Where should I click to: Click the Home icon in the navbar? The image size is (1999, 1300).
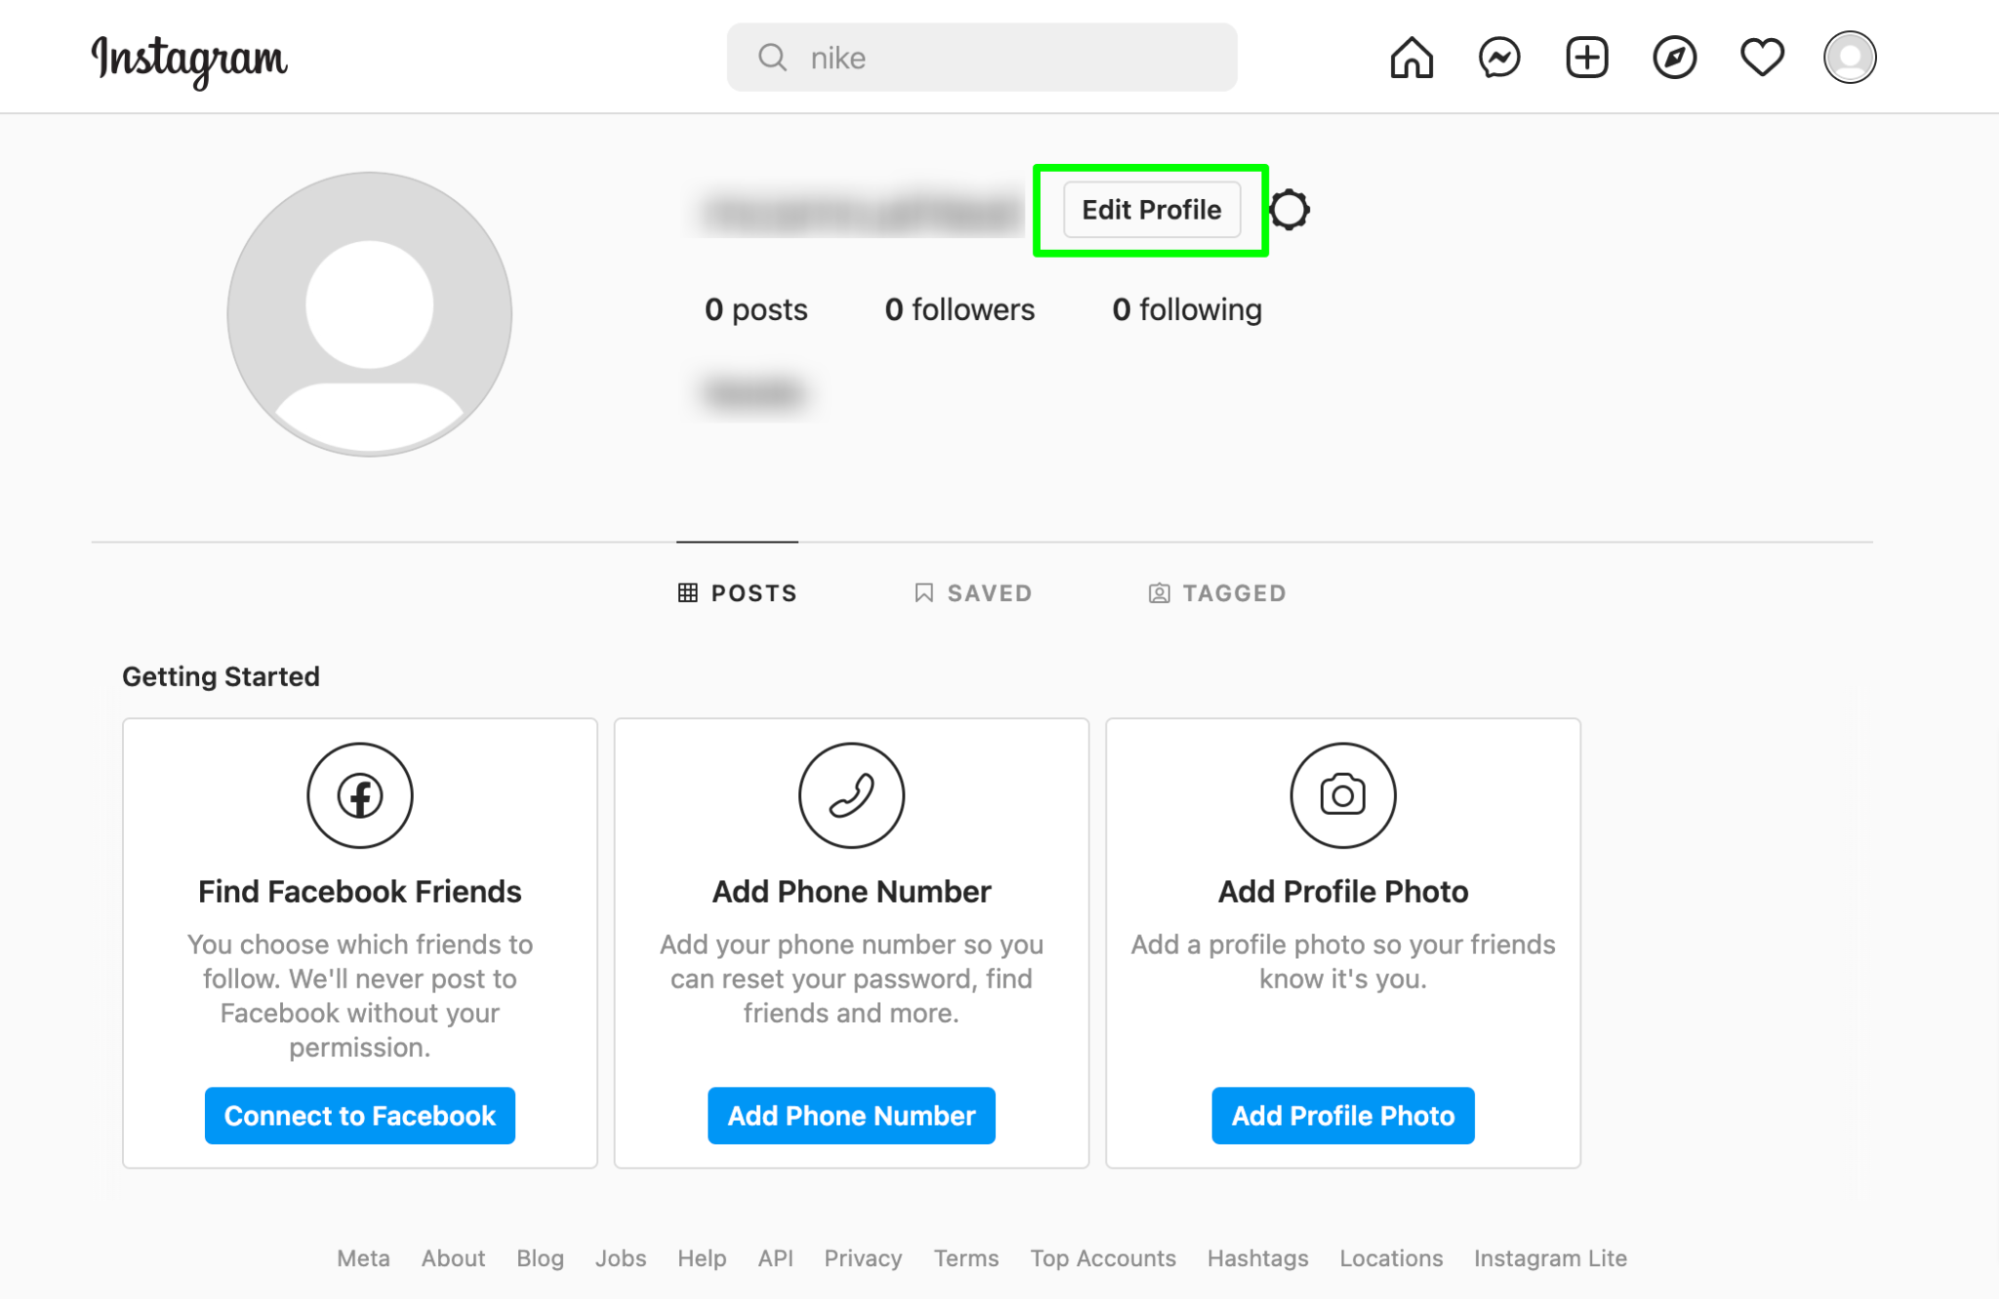click(x=1409, y=57)
